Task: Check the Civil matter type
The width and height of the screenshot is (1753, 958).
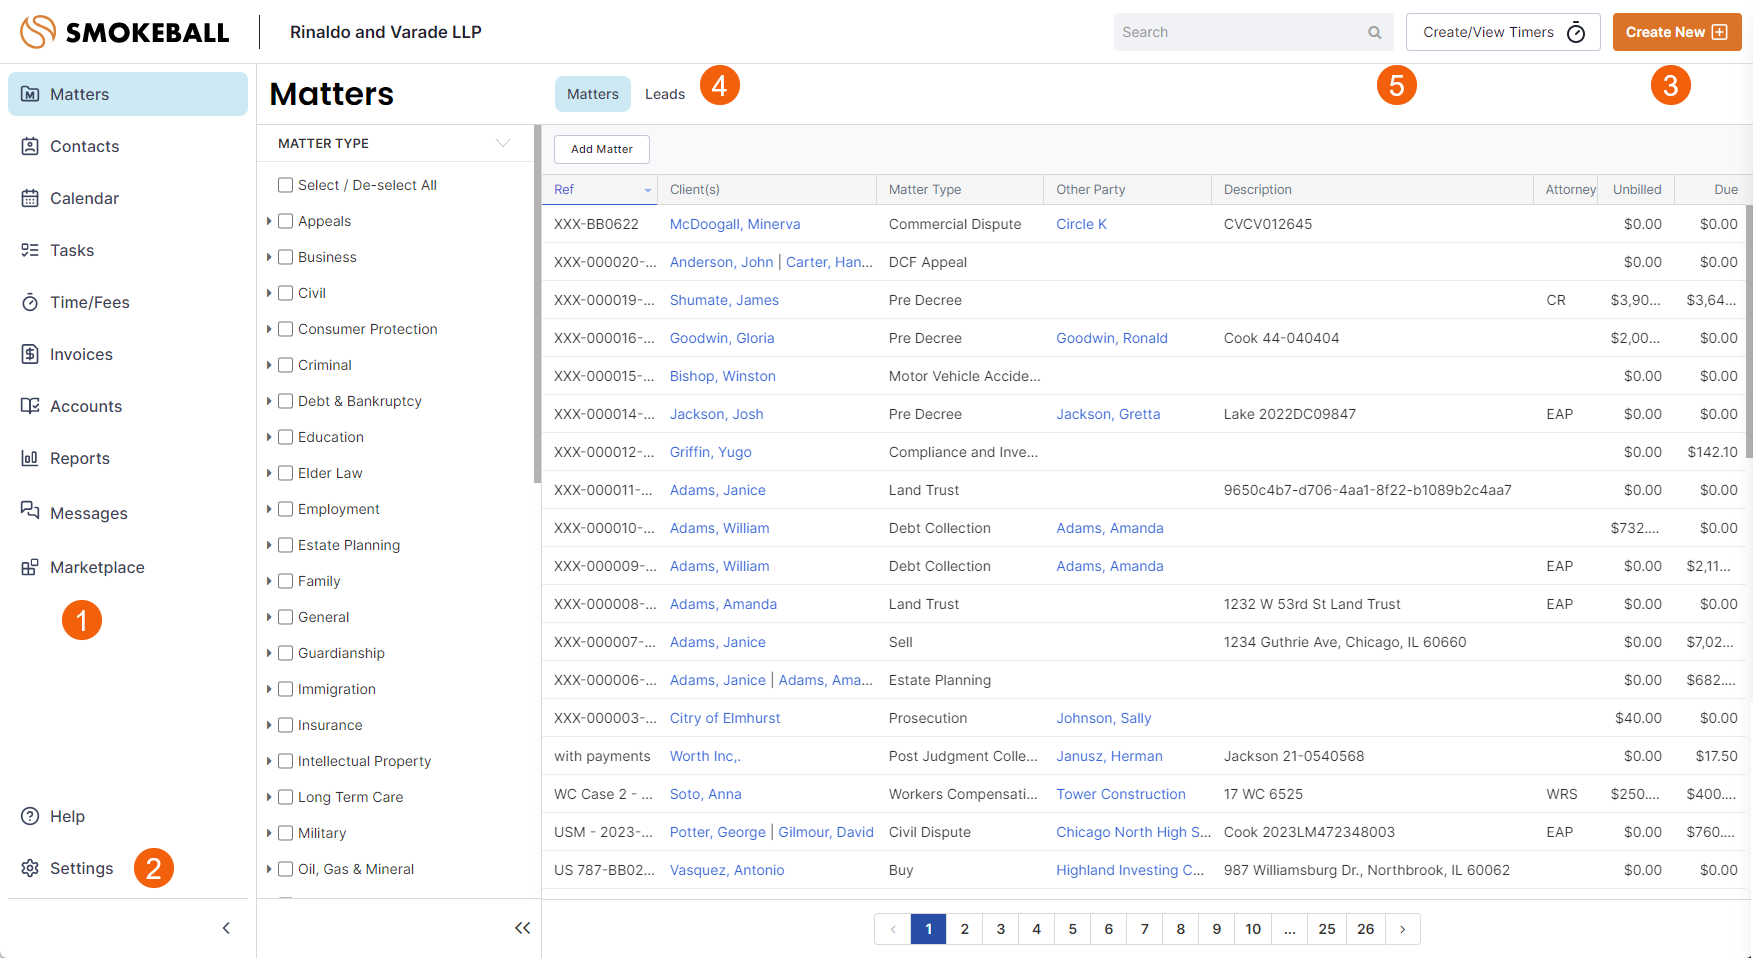Action: (x=285, y=293)
